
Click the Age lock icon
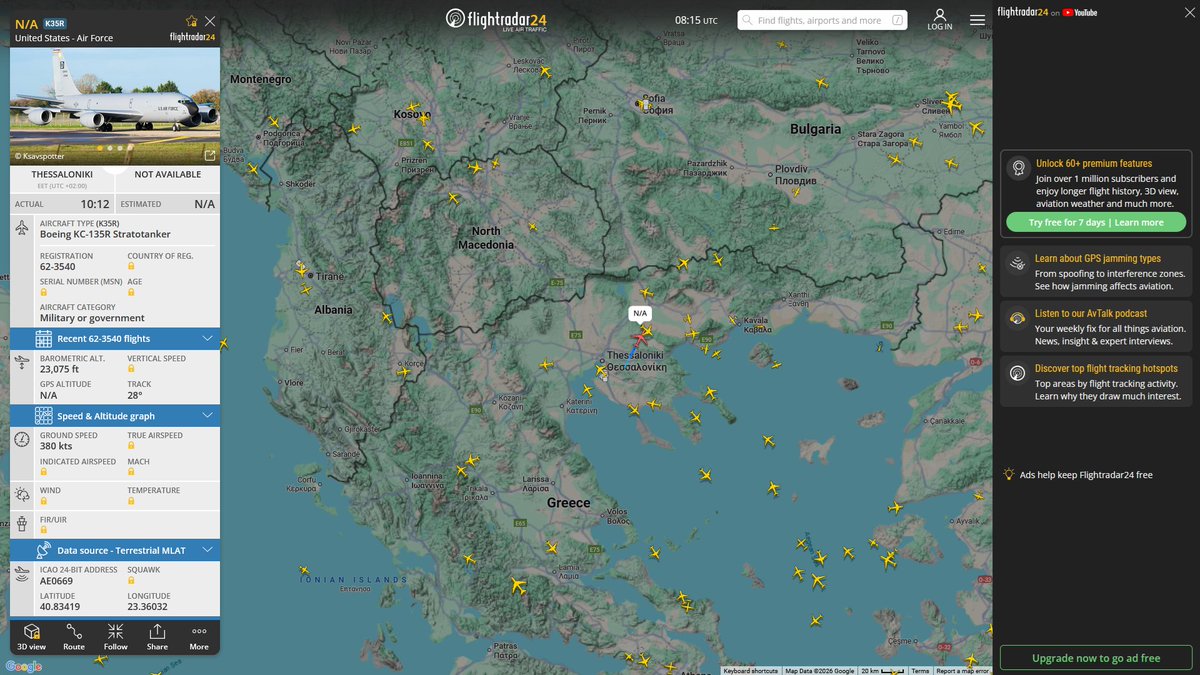click(x=132, y=293)
